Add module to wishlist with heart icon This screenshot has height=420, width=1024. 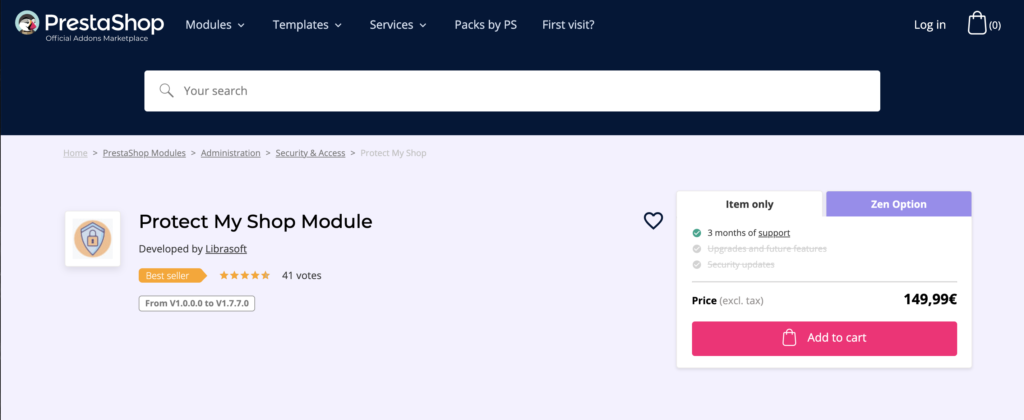pyautogui.click(x=653, y=221)
